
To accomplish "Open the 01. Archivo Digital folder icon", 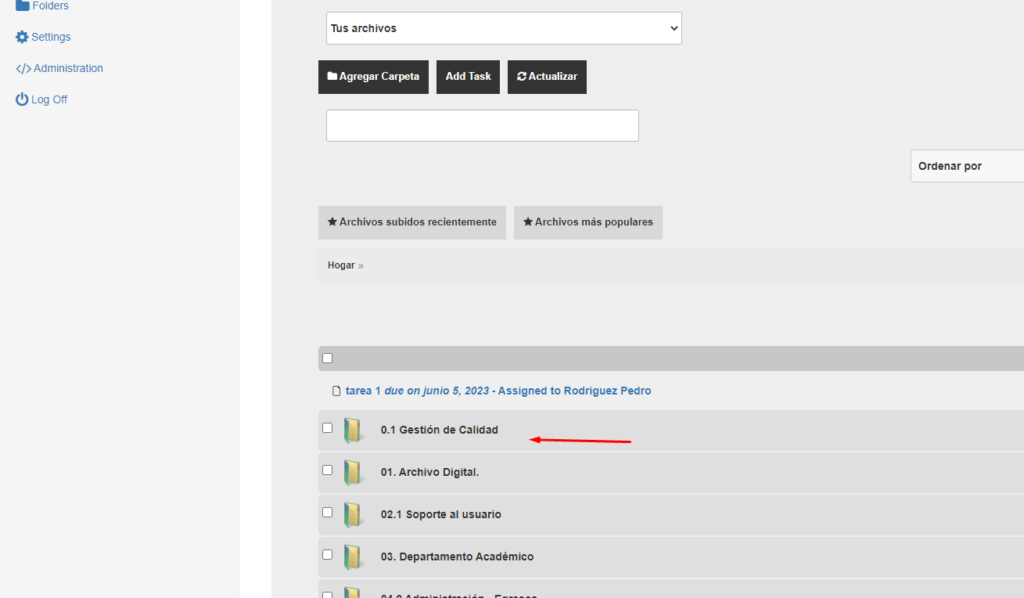I will click(353, 473).
